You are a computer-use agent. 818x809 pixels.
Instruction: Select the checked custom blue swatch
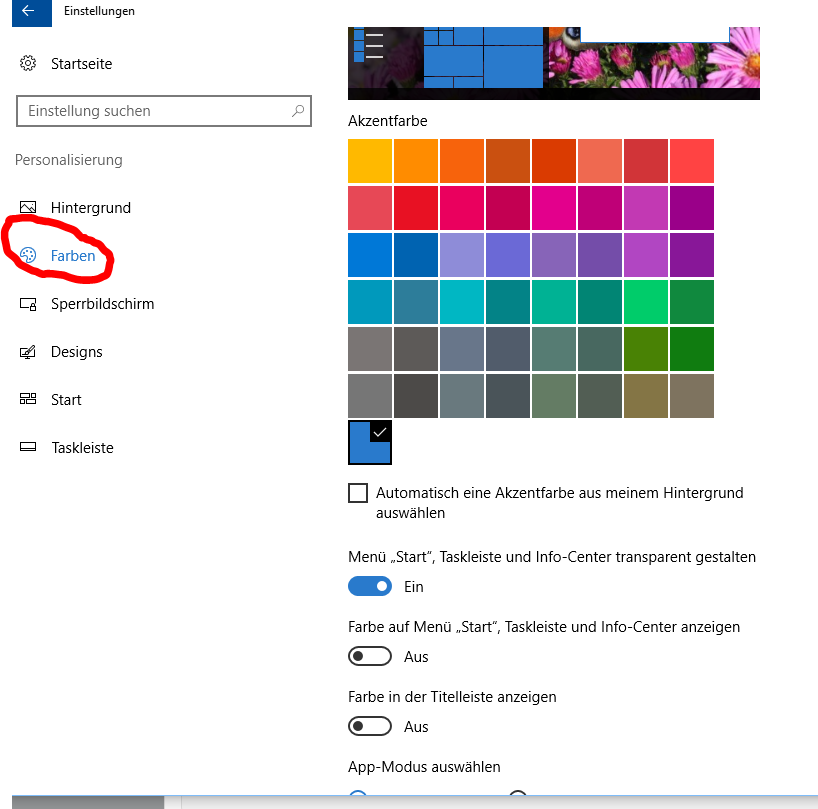[x=370, y=442]
